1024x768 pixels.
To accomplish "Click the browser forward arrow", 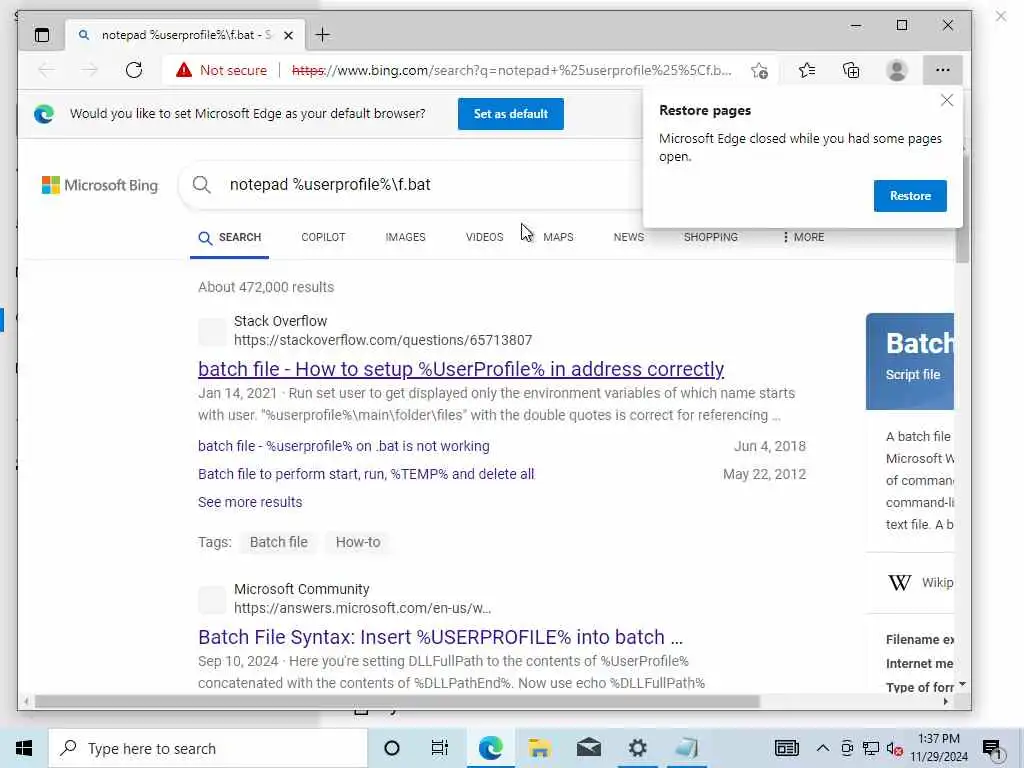I will [89, 70].
